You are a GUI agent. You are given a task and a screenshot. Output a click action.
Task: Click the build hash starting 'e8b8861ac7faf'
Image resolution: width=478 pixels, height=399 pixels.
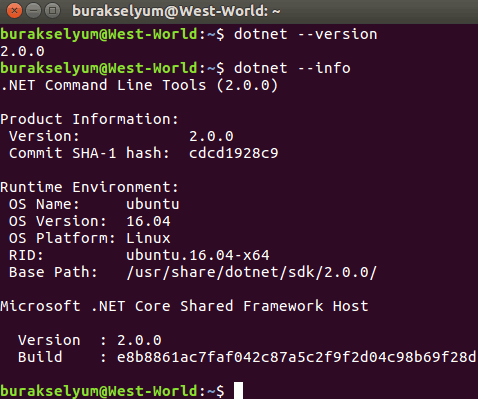tap(297, 357)
